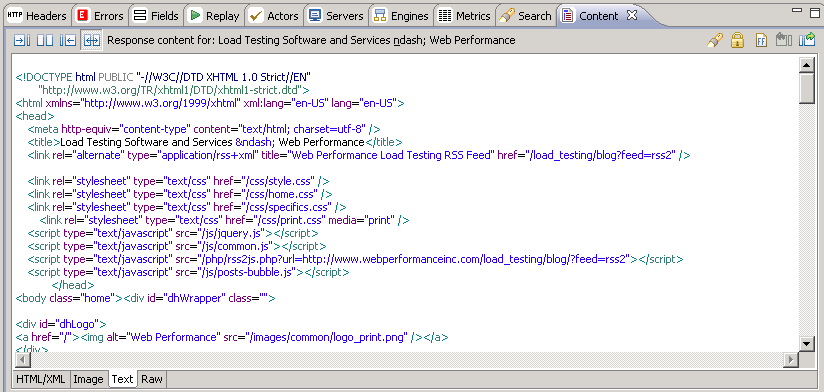Viewport: 824px width, 392px height.
Task: Click the network icon on Engines tab
Action: 379,16
